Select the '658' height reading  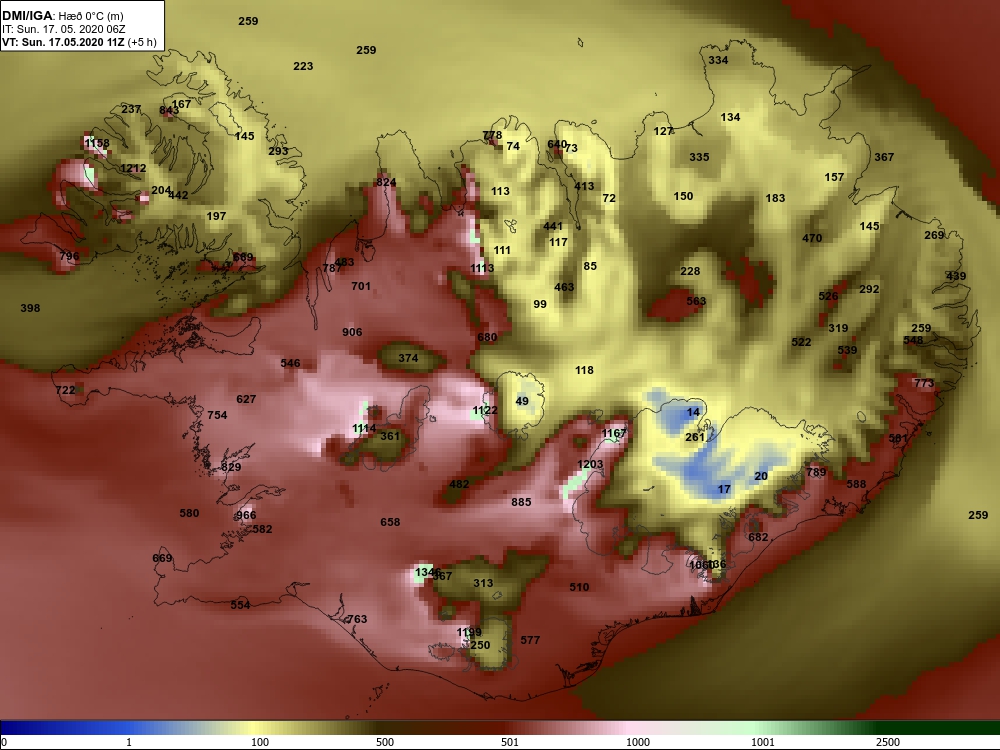(390, 522)
